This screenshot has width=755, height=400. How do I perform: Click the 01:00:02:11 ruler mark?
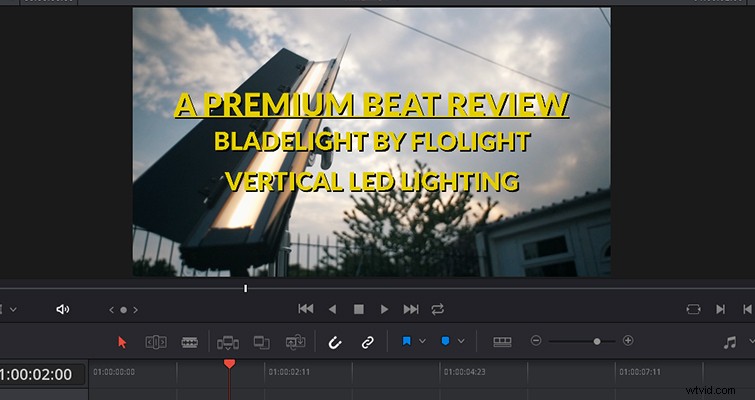(x=289, y=372)
